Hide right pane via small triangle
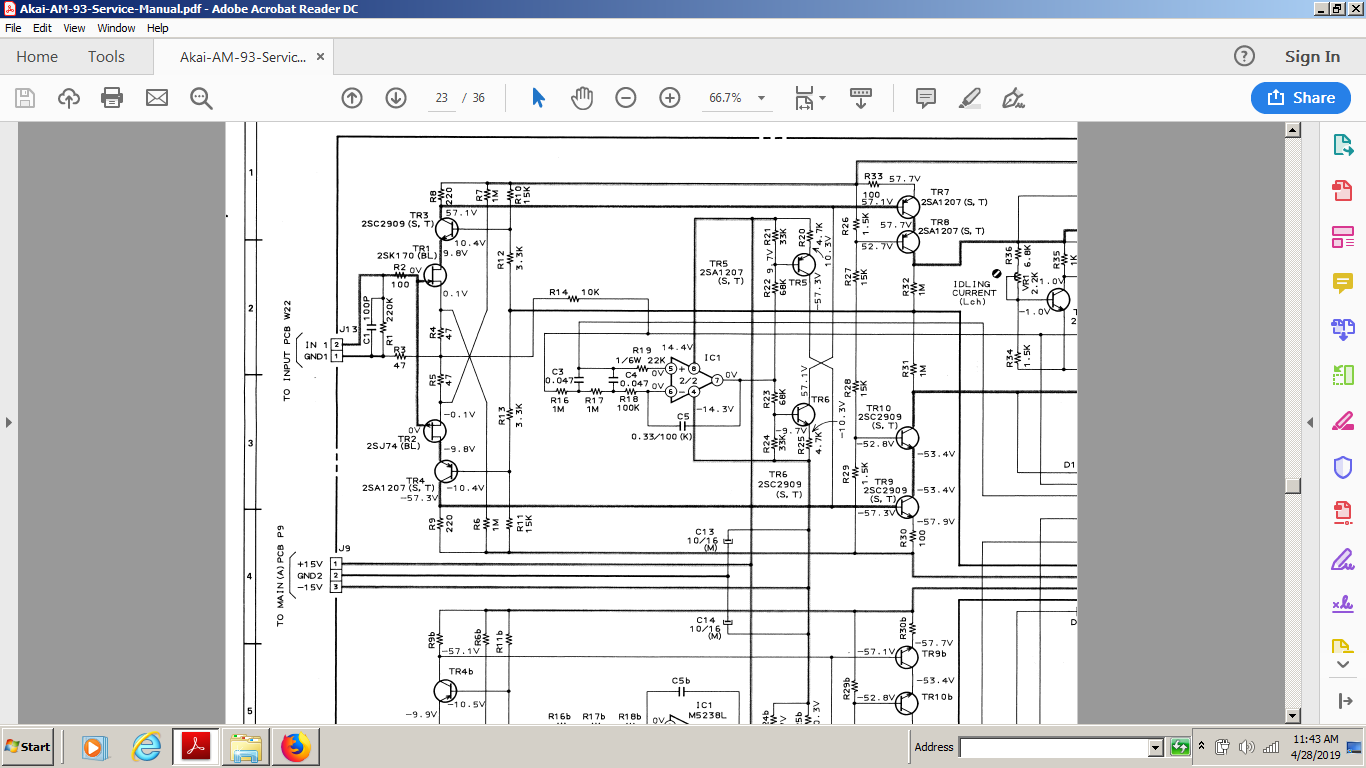This screenshot has height=768, width=1366. 1310,422
